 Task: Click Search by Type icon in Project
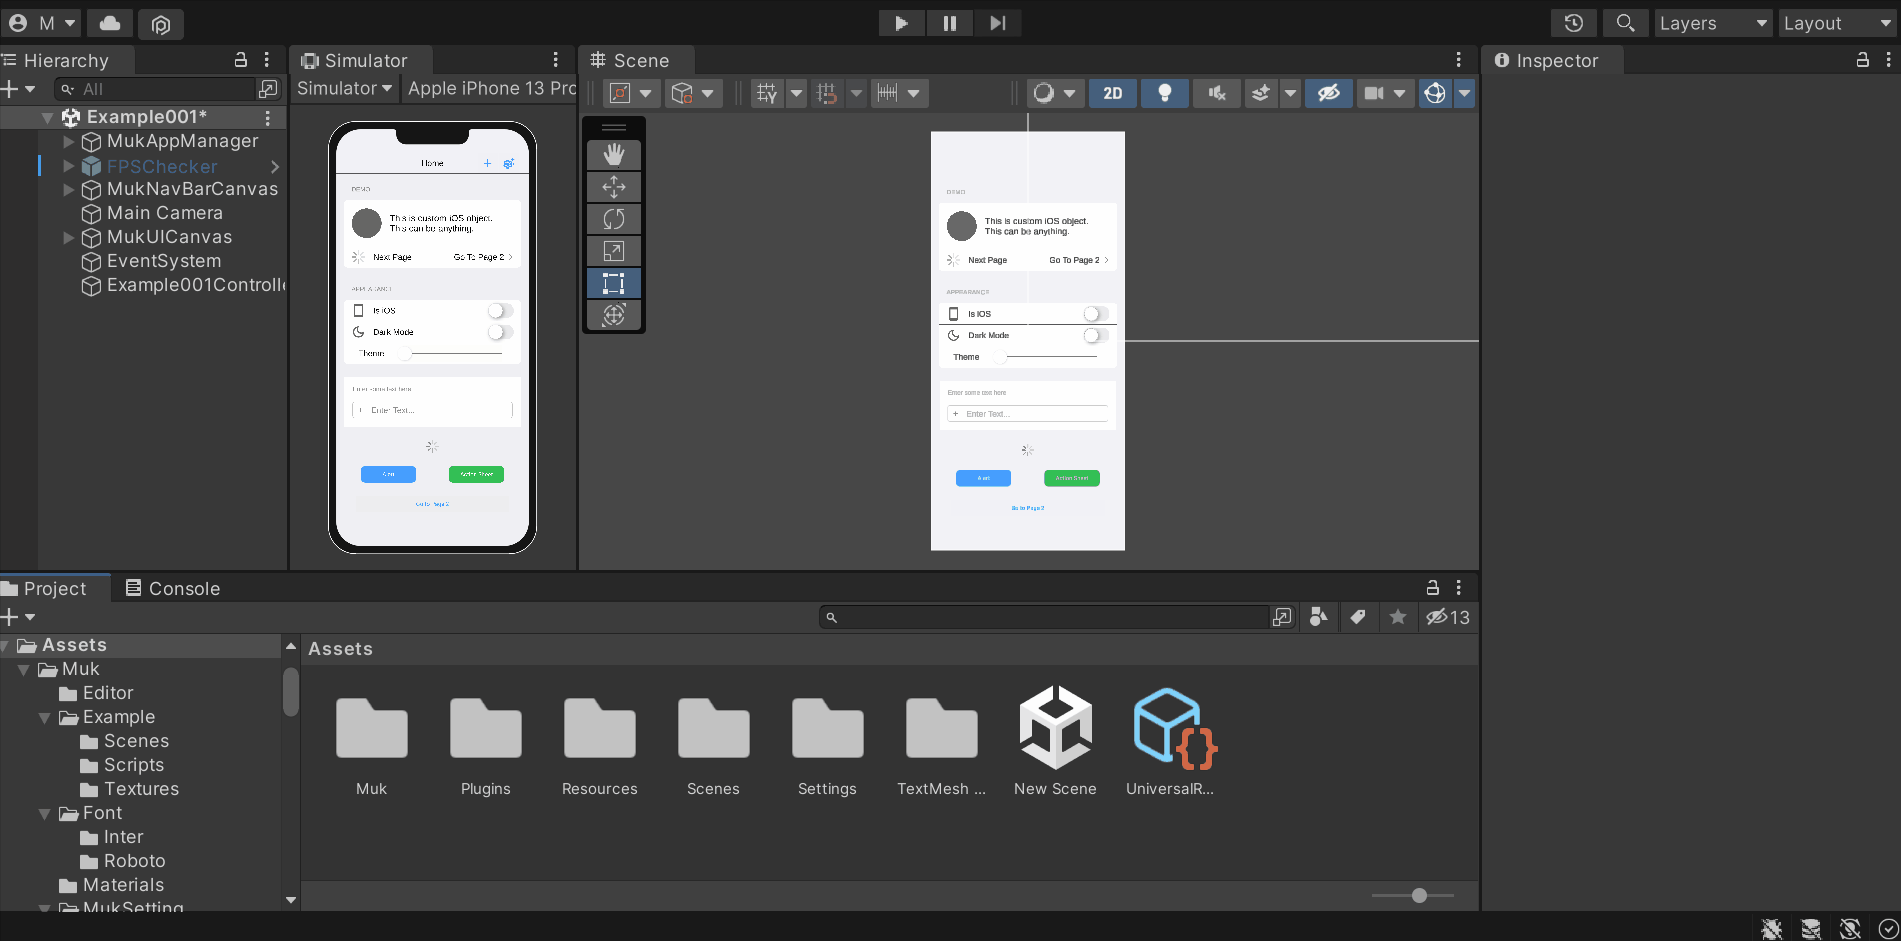(x=1319, y=617)
